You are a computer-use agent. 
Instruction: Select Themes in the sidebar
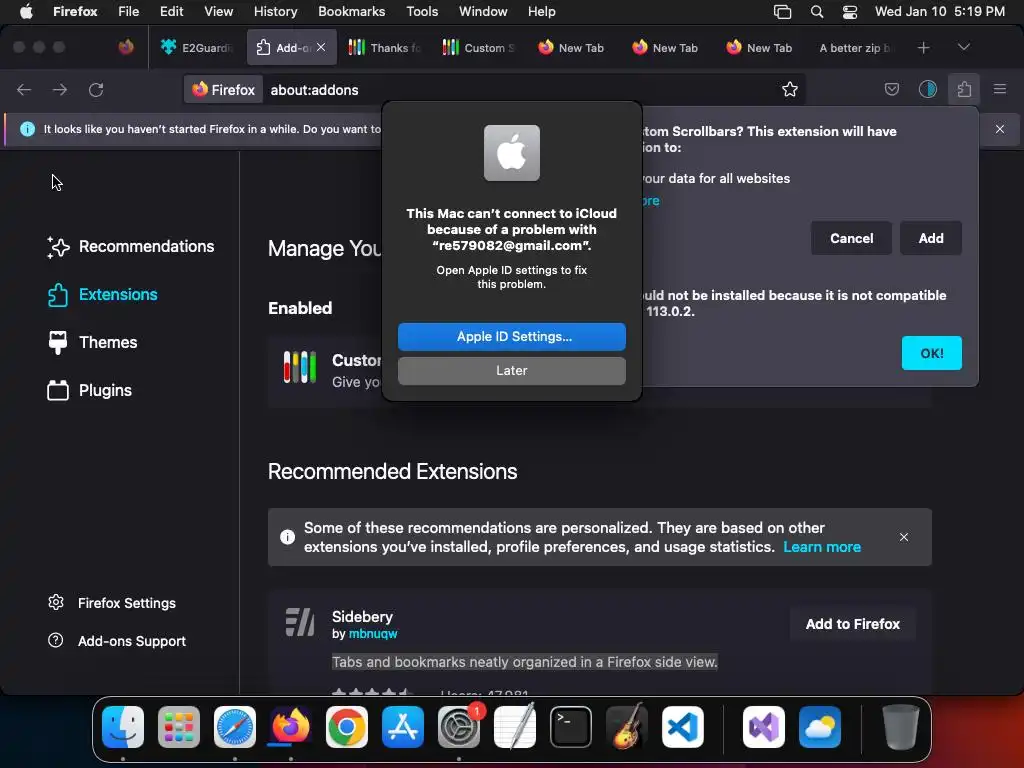(92, 342)
